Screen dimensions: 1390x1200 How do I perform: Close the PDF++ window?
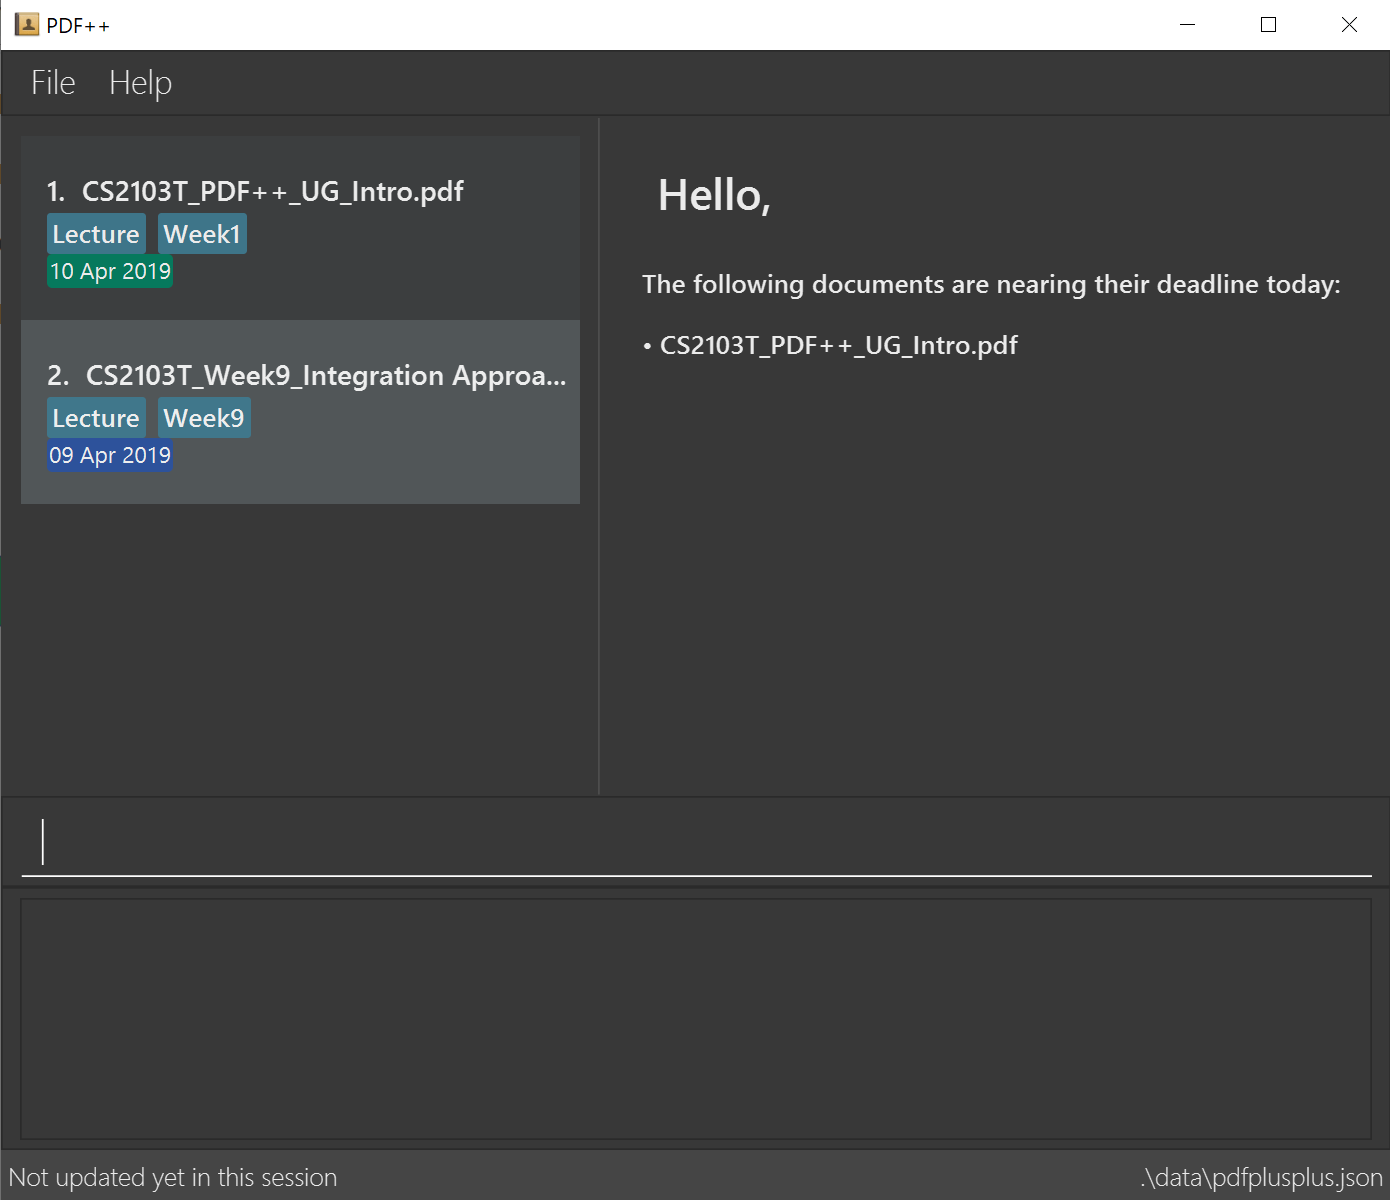pos(1349,25)
